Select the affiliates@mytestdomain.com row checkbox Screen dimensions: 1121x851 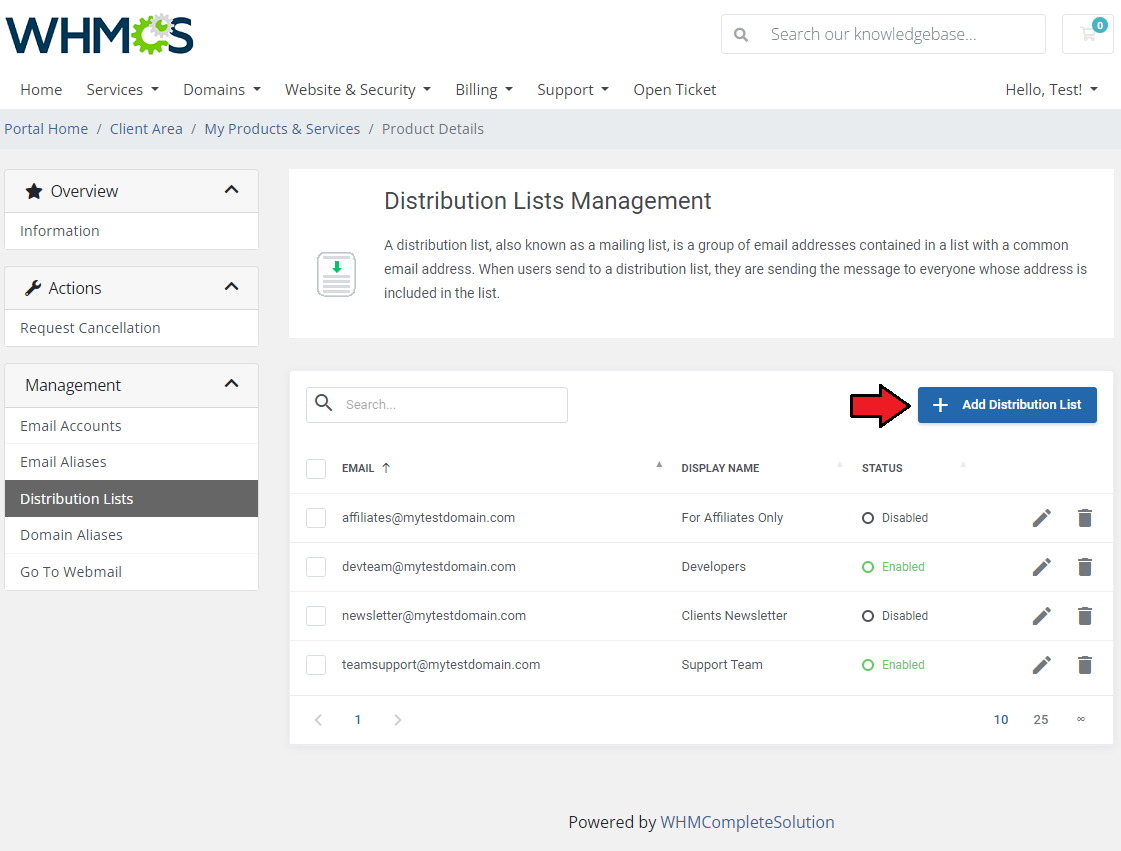tap(316, 518)
